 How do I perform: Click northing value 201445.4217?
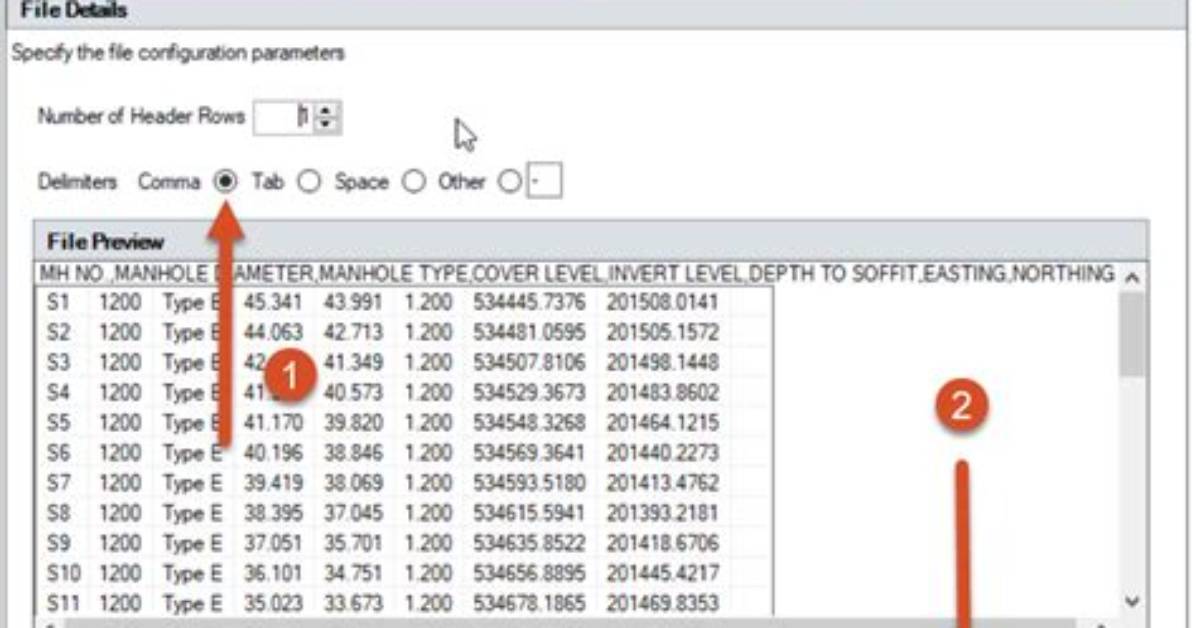tap(662, 574)
